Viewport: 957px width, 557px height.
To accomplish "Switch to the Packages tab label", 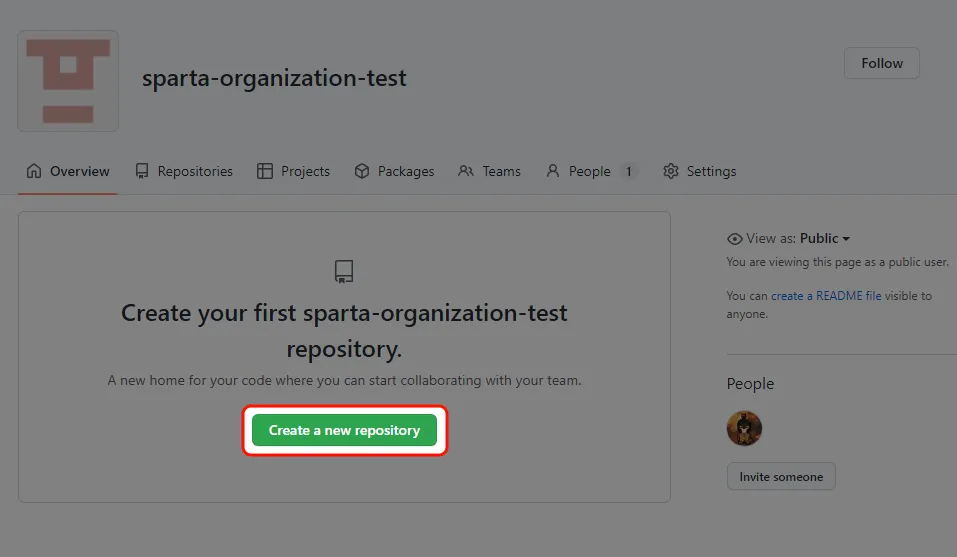I will click(406, 171).
